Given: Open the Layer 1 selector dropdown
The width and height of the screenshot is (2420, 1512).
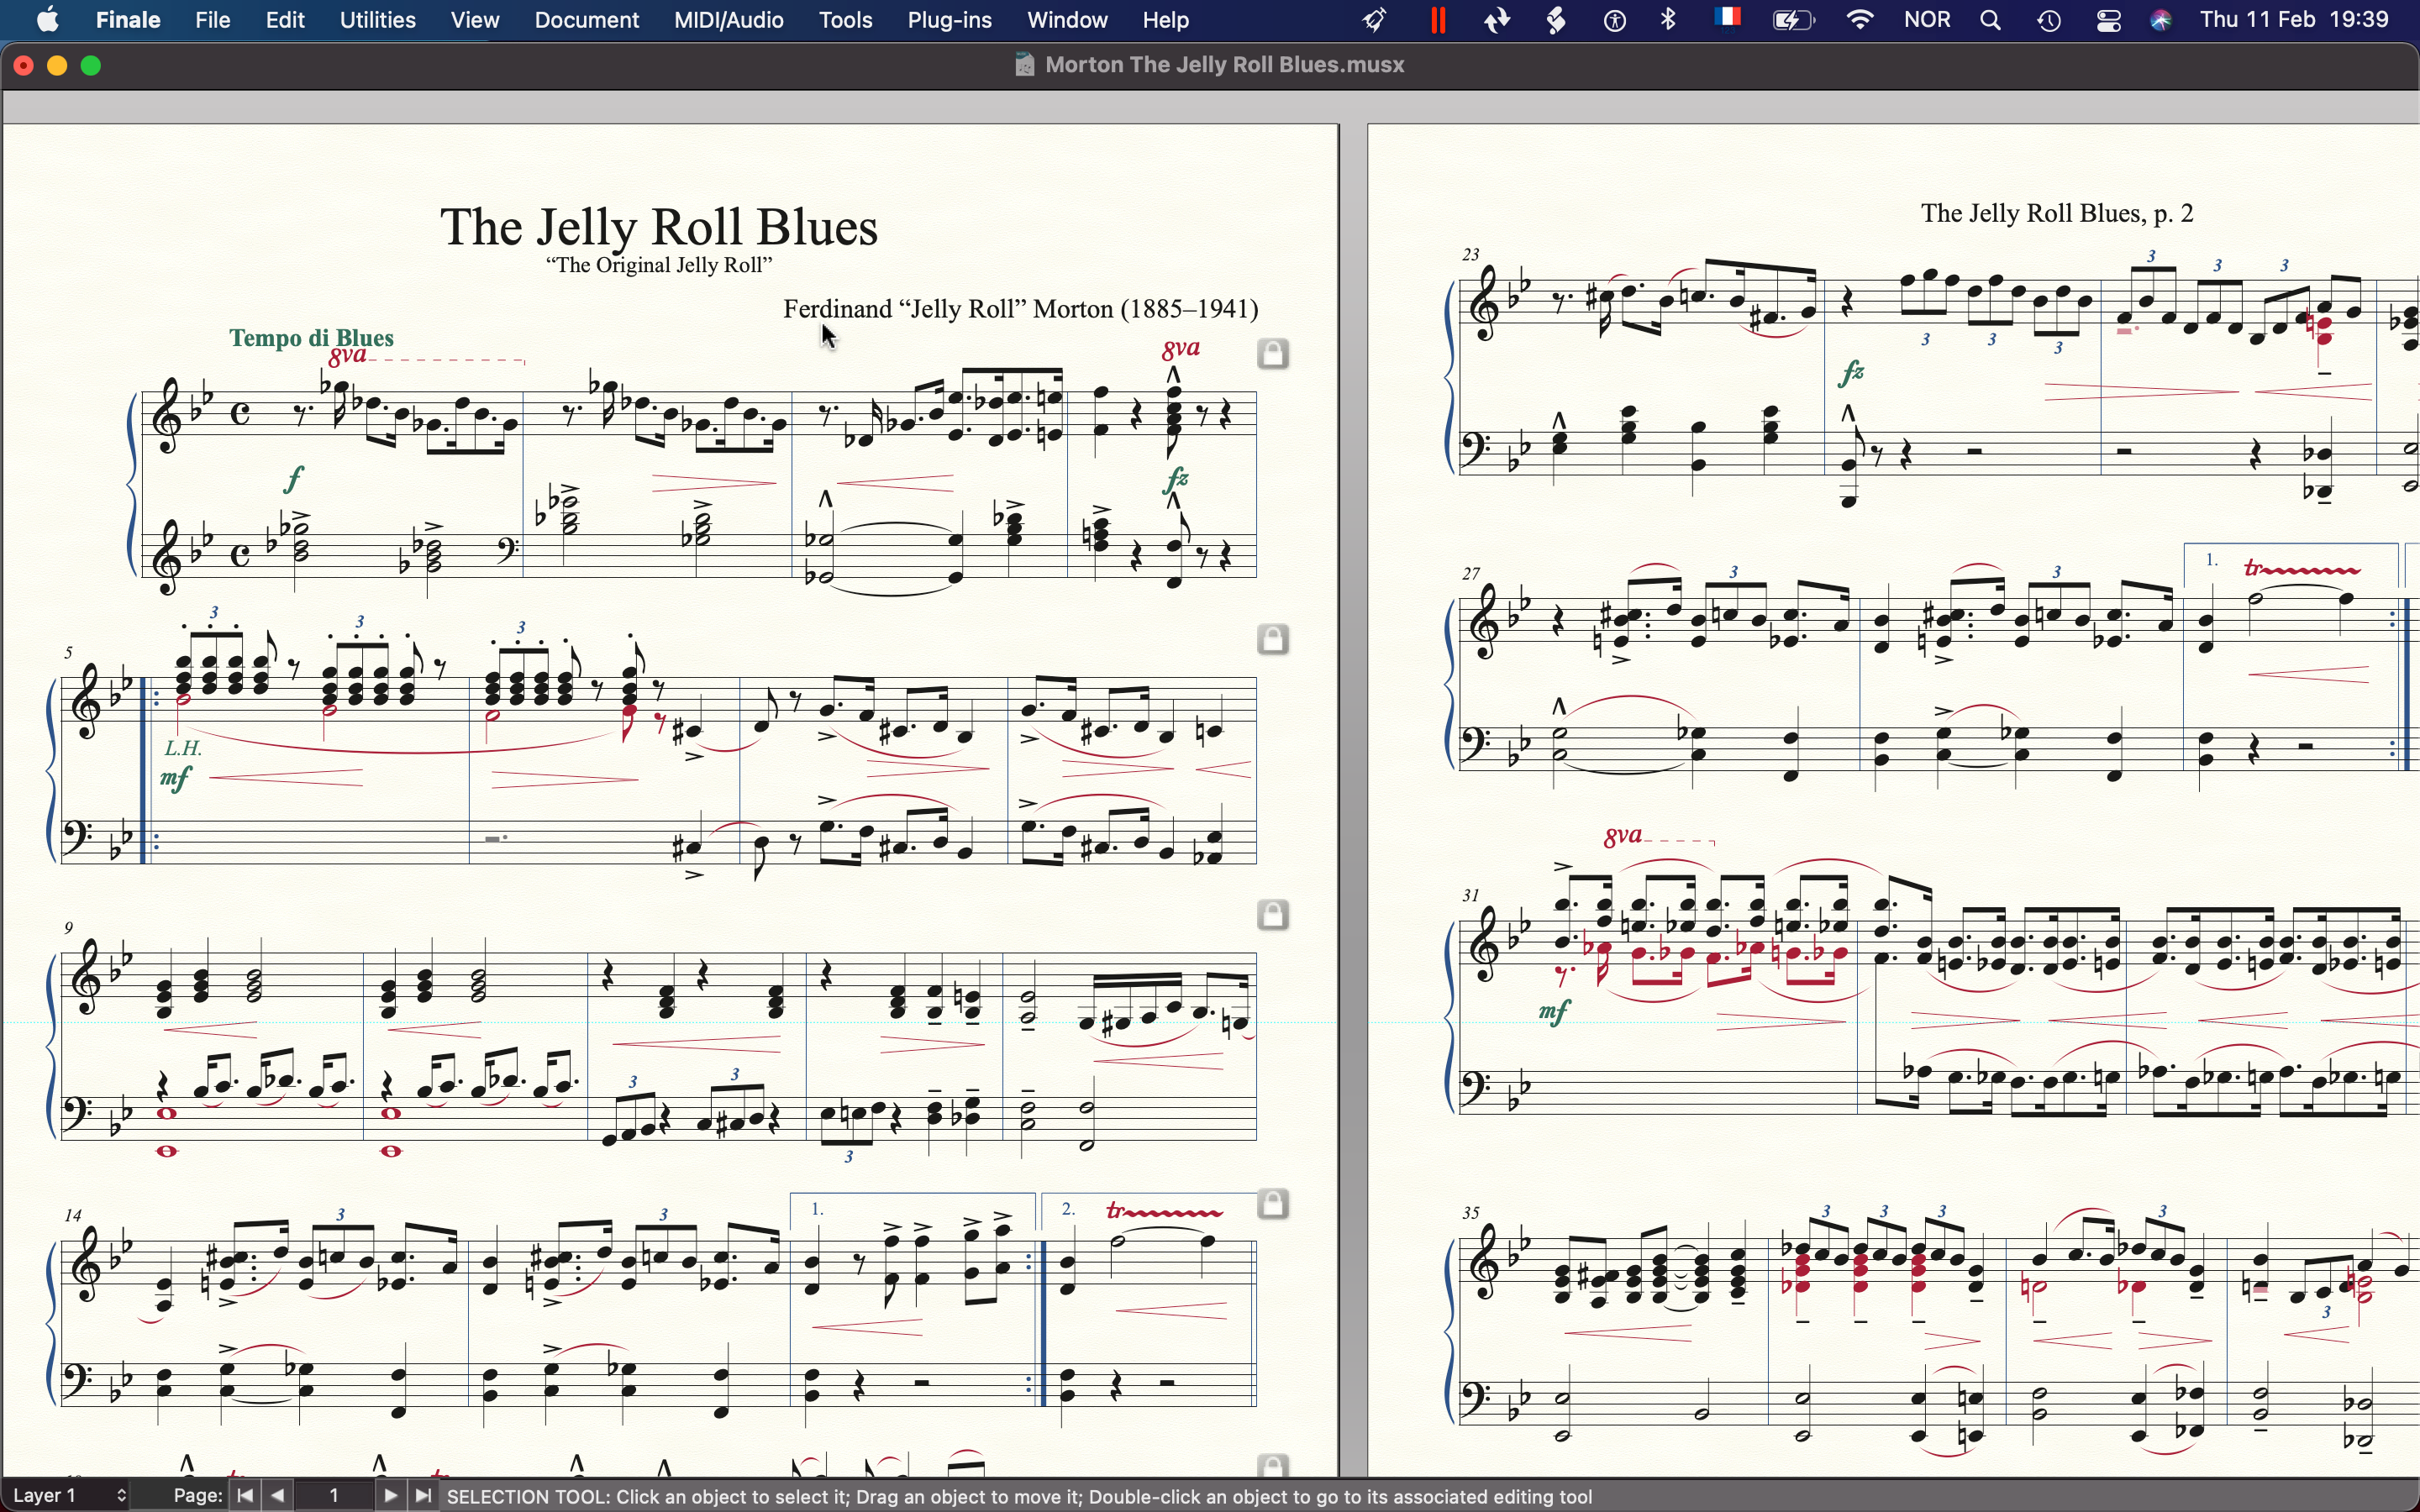Looking at the screenshot, I should [x=70, y=1495].
